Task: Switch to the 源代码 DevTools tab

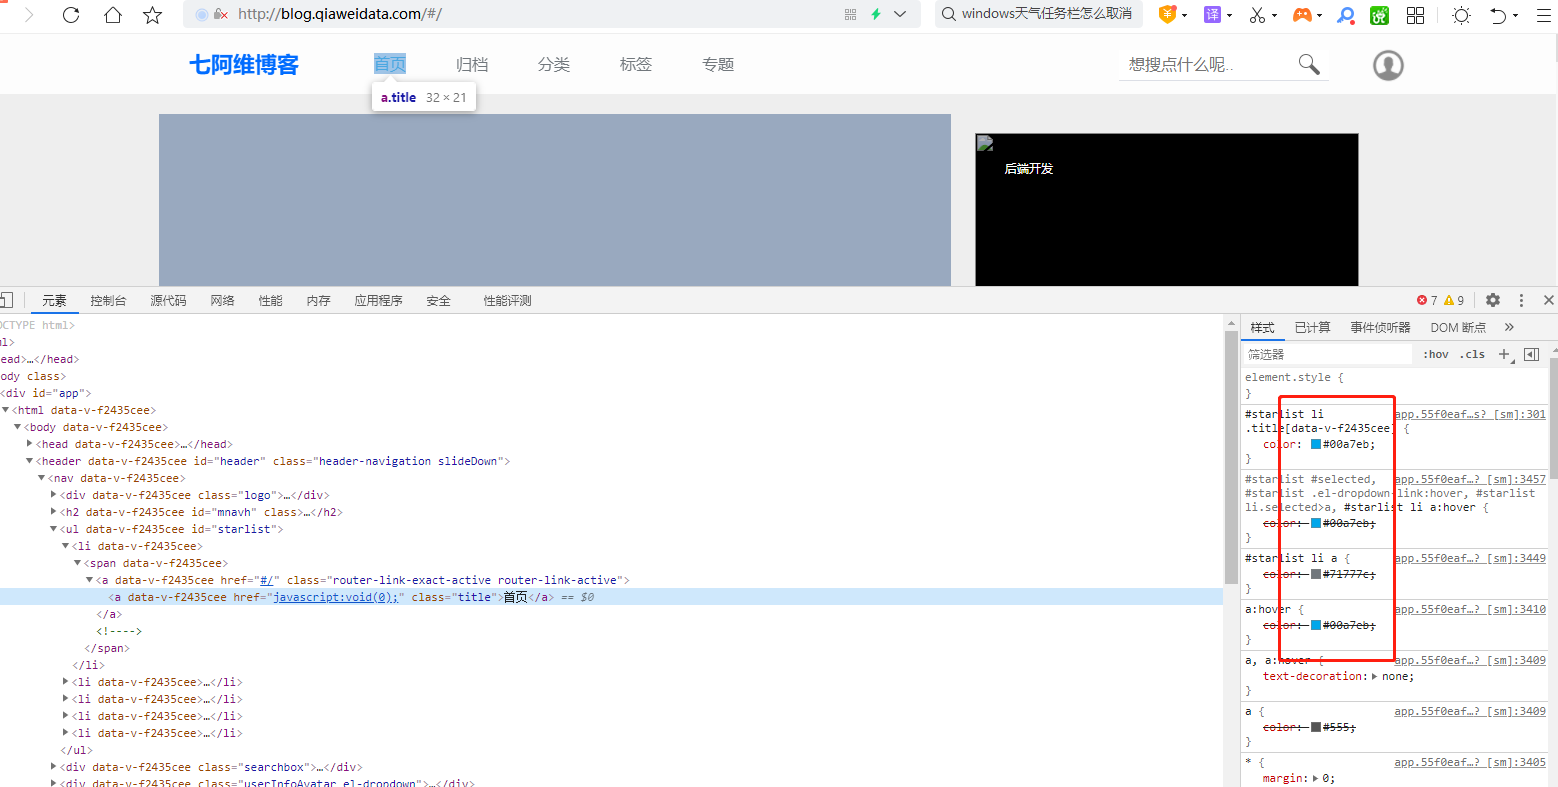Action: (168, 300)
